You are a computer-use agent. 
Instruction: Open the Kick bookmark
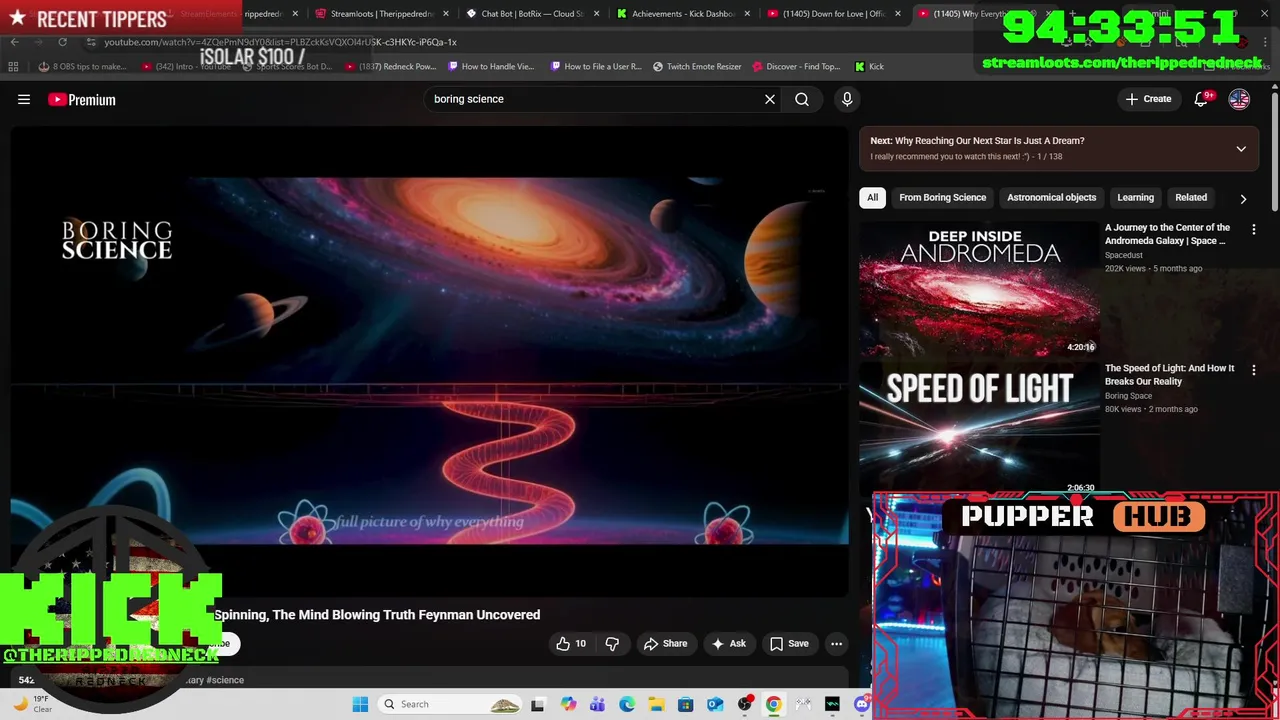869,67
